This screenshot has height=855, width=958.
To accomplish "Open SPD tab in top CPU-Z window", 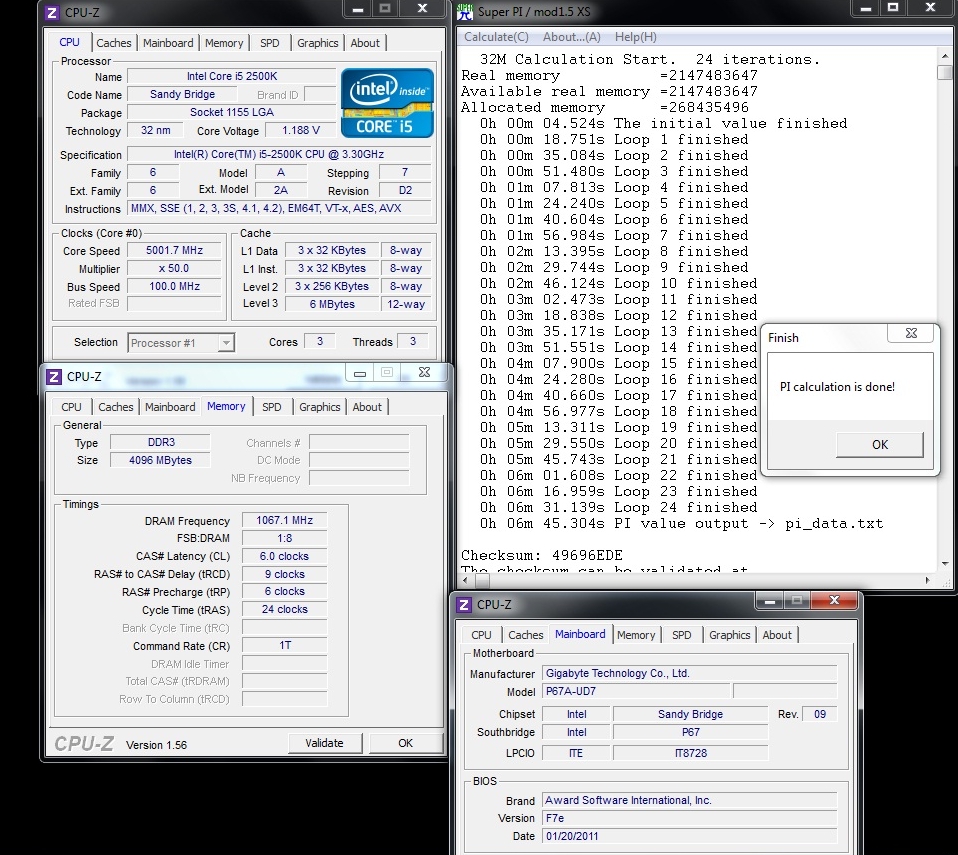I will (269, 43).
